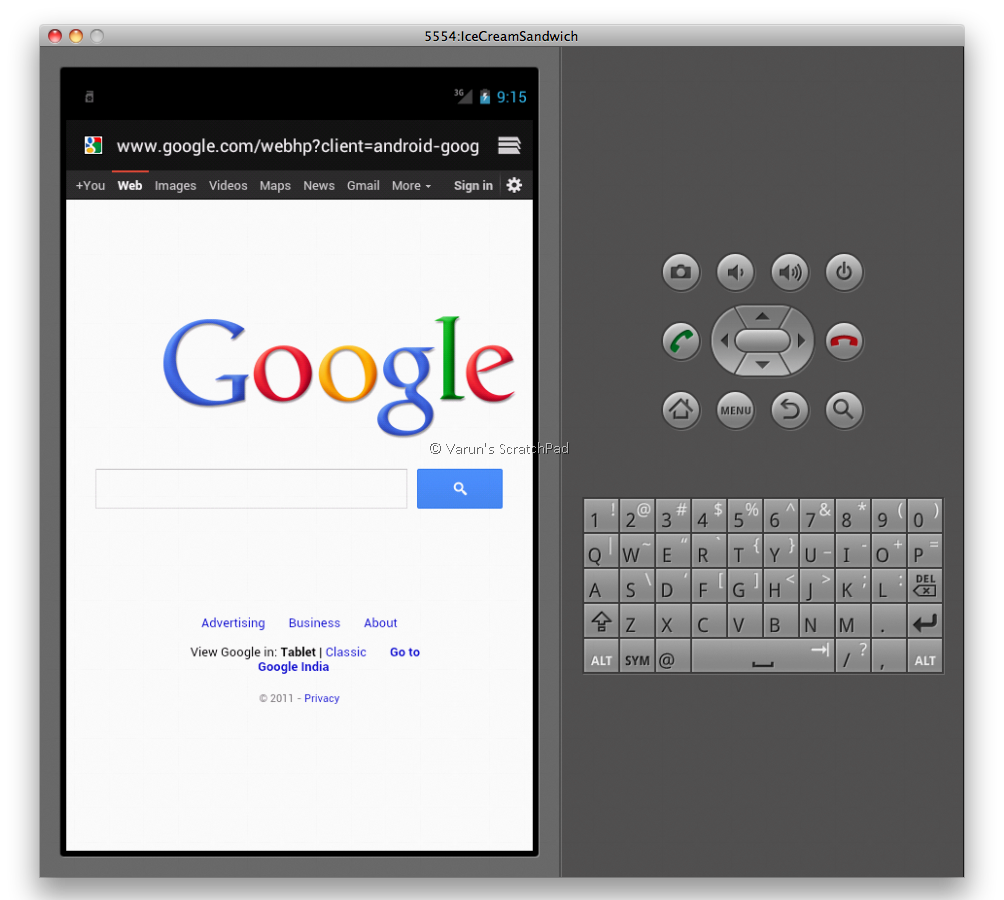Click the Google favicon in URL bar
This screenshot has width=1004, height=900.
coord(93,145)
